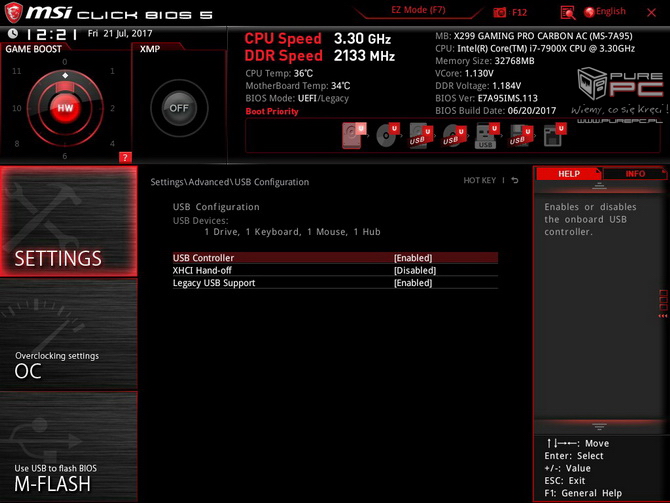Click the clock icon beside the time

pyautogui.click(x=13, y=33)
